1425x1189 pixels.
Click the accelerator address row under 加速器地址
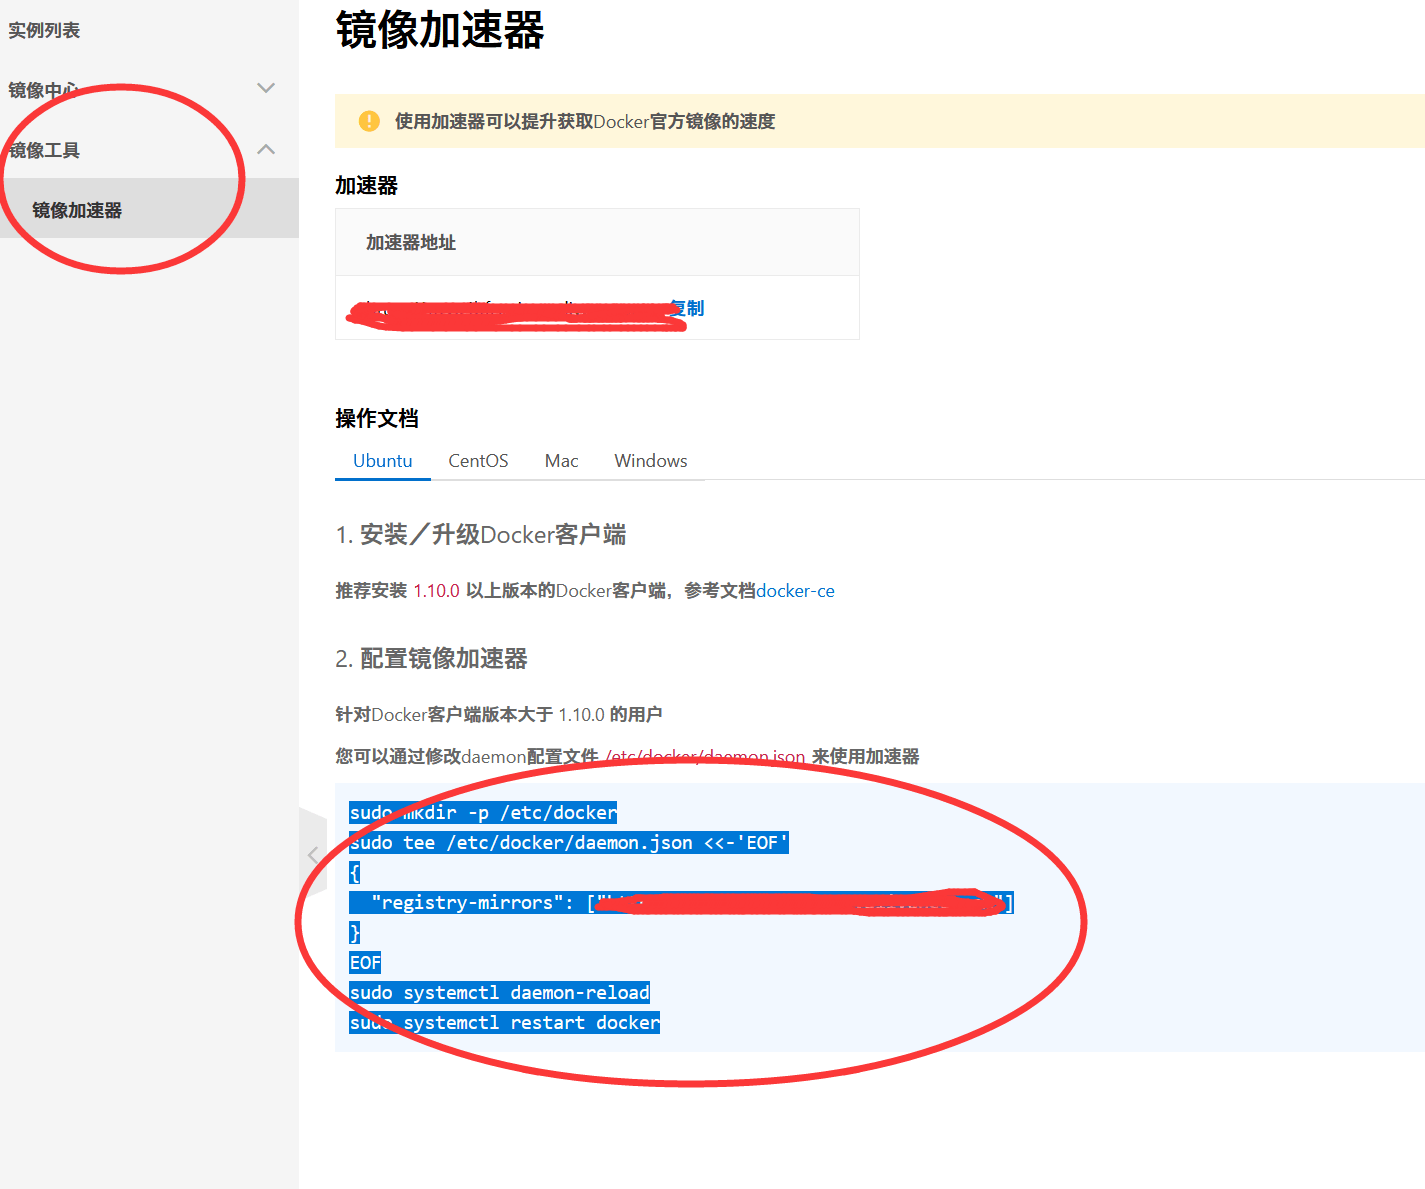tap(500, 307)
